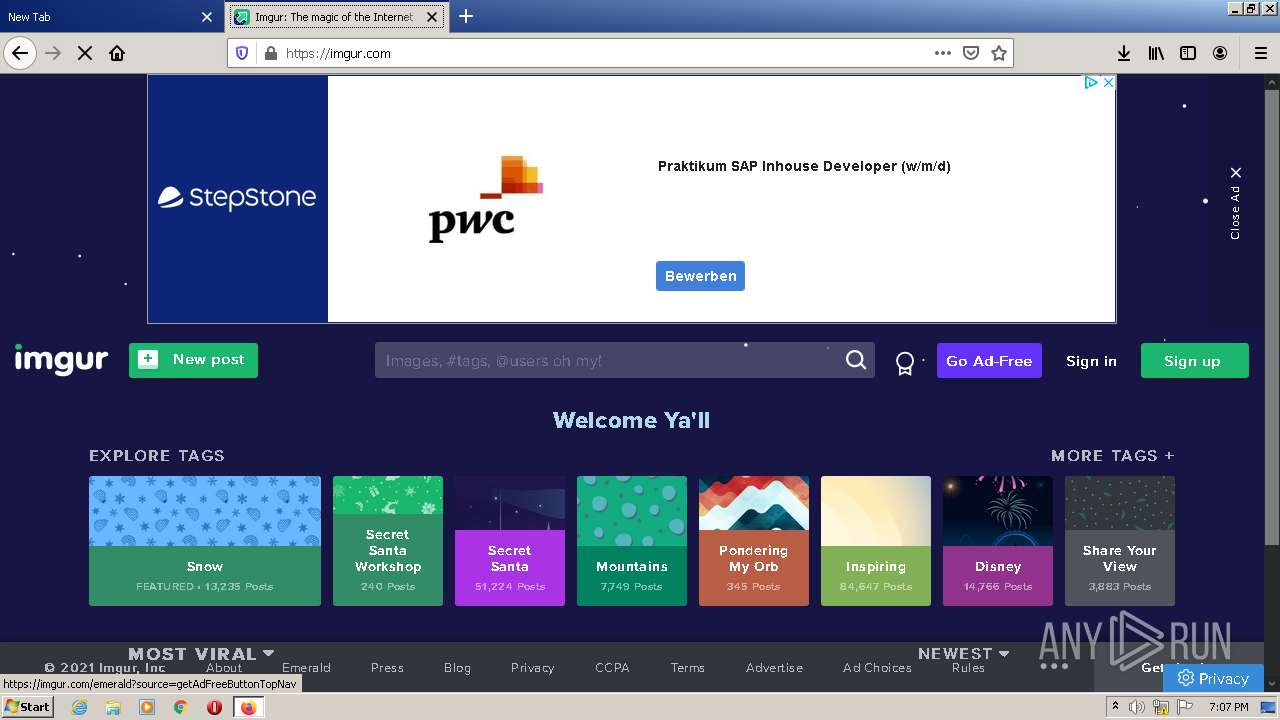Click the search magnifier icon
Image resolution: width=1280 pixels, height=720 pixels.
856,360
